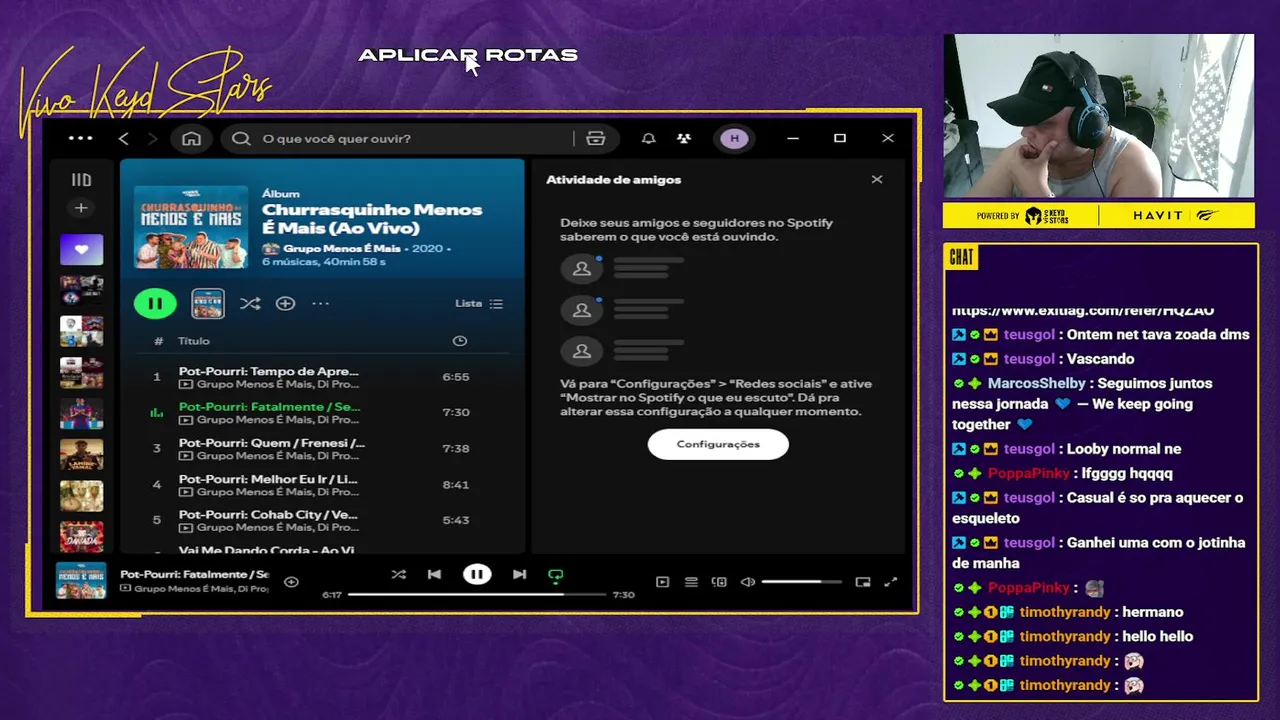The image size is (1280, 720).
Task: Enable shuffle for this album
Action: pos(250,303)
